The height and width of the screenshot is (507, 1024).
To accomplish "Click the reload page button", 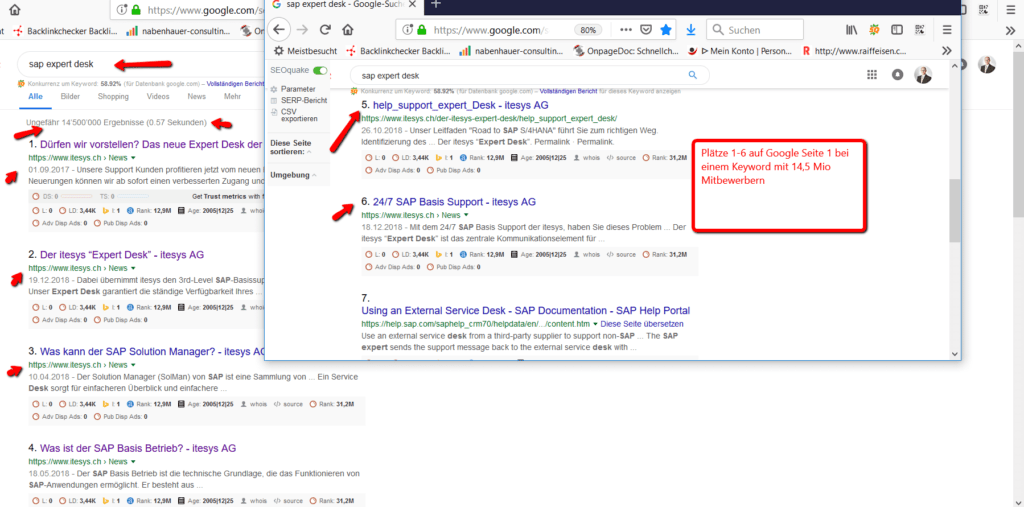I will (x=325, y=29).
